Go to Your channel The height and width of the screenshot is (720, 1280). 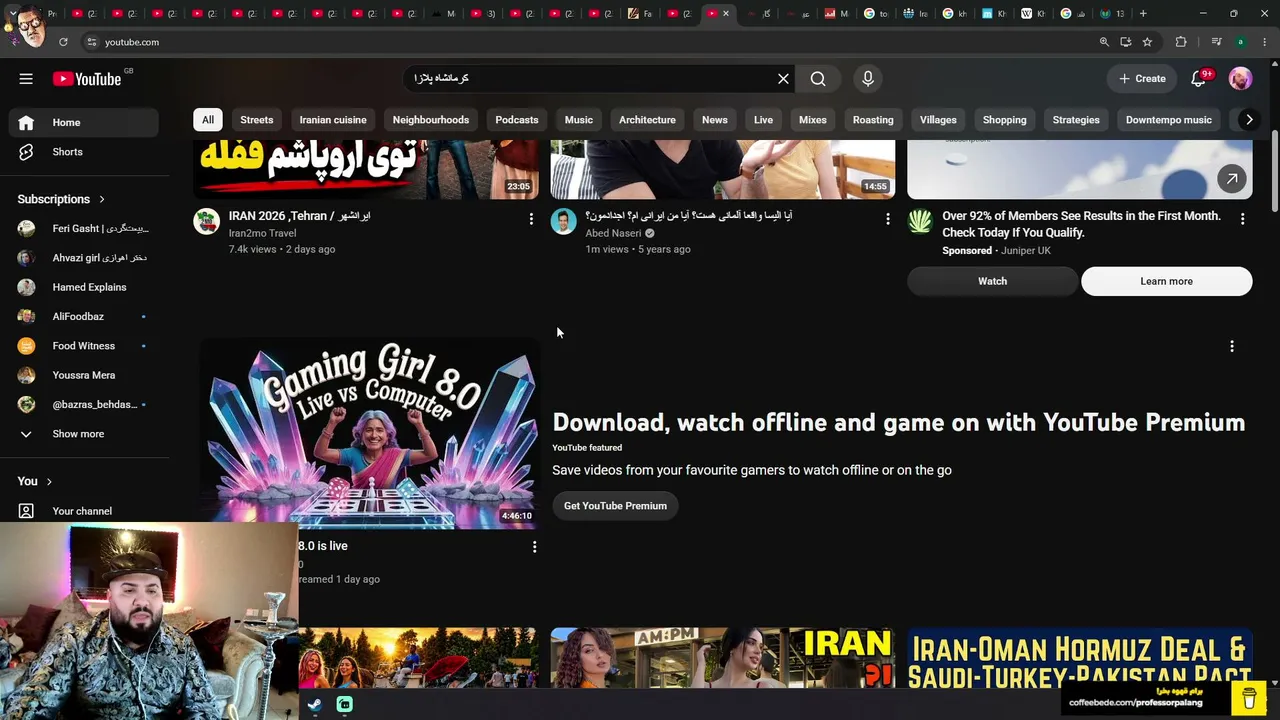point(83,511)
